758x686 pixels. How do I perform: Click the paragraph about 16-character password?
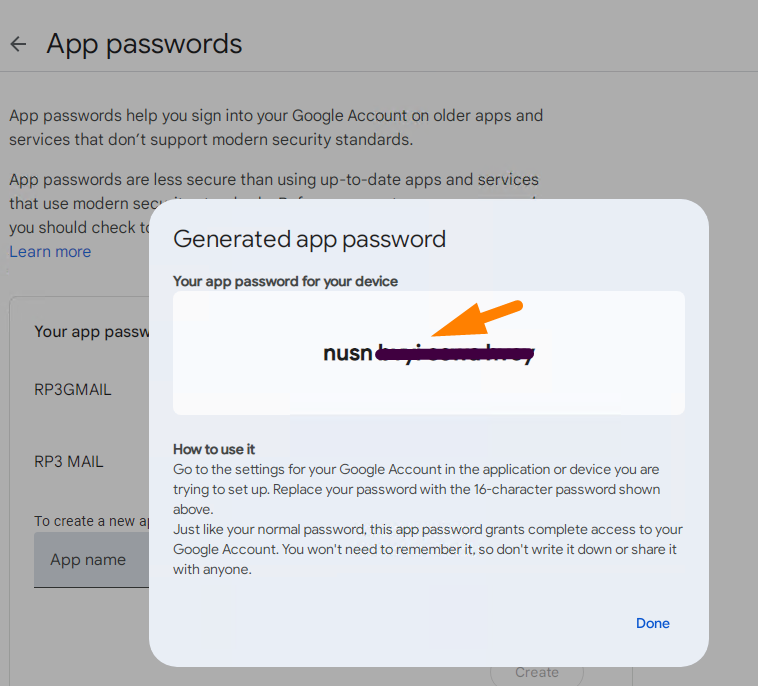click(416, 489)
